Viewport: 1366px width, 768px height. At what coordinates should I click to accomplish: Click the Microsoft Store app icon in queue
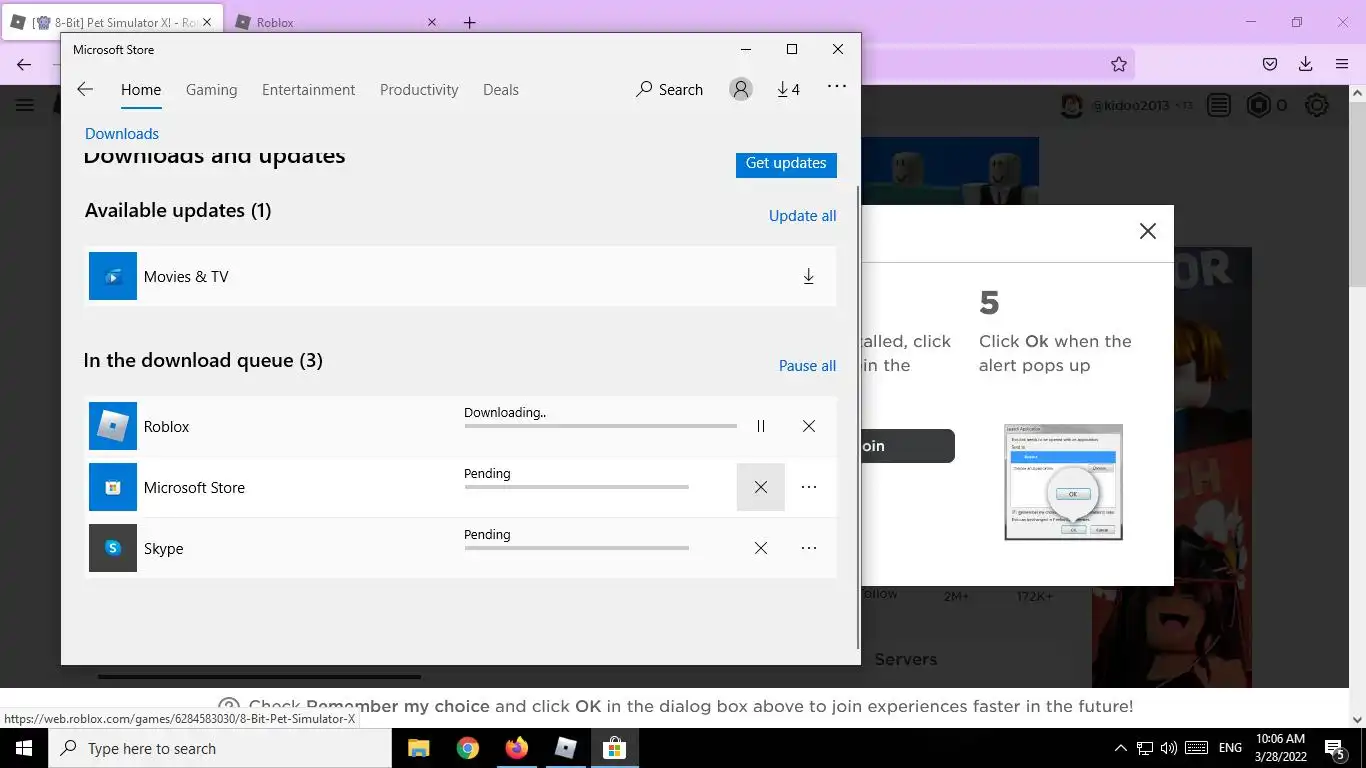coord(113,487)
